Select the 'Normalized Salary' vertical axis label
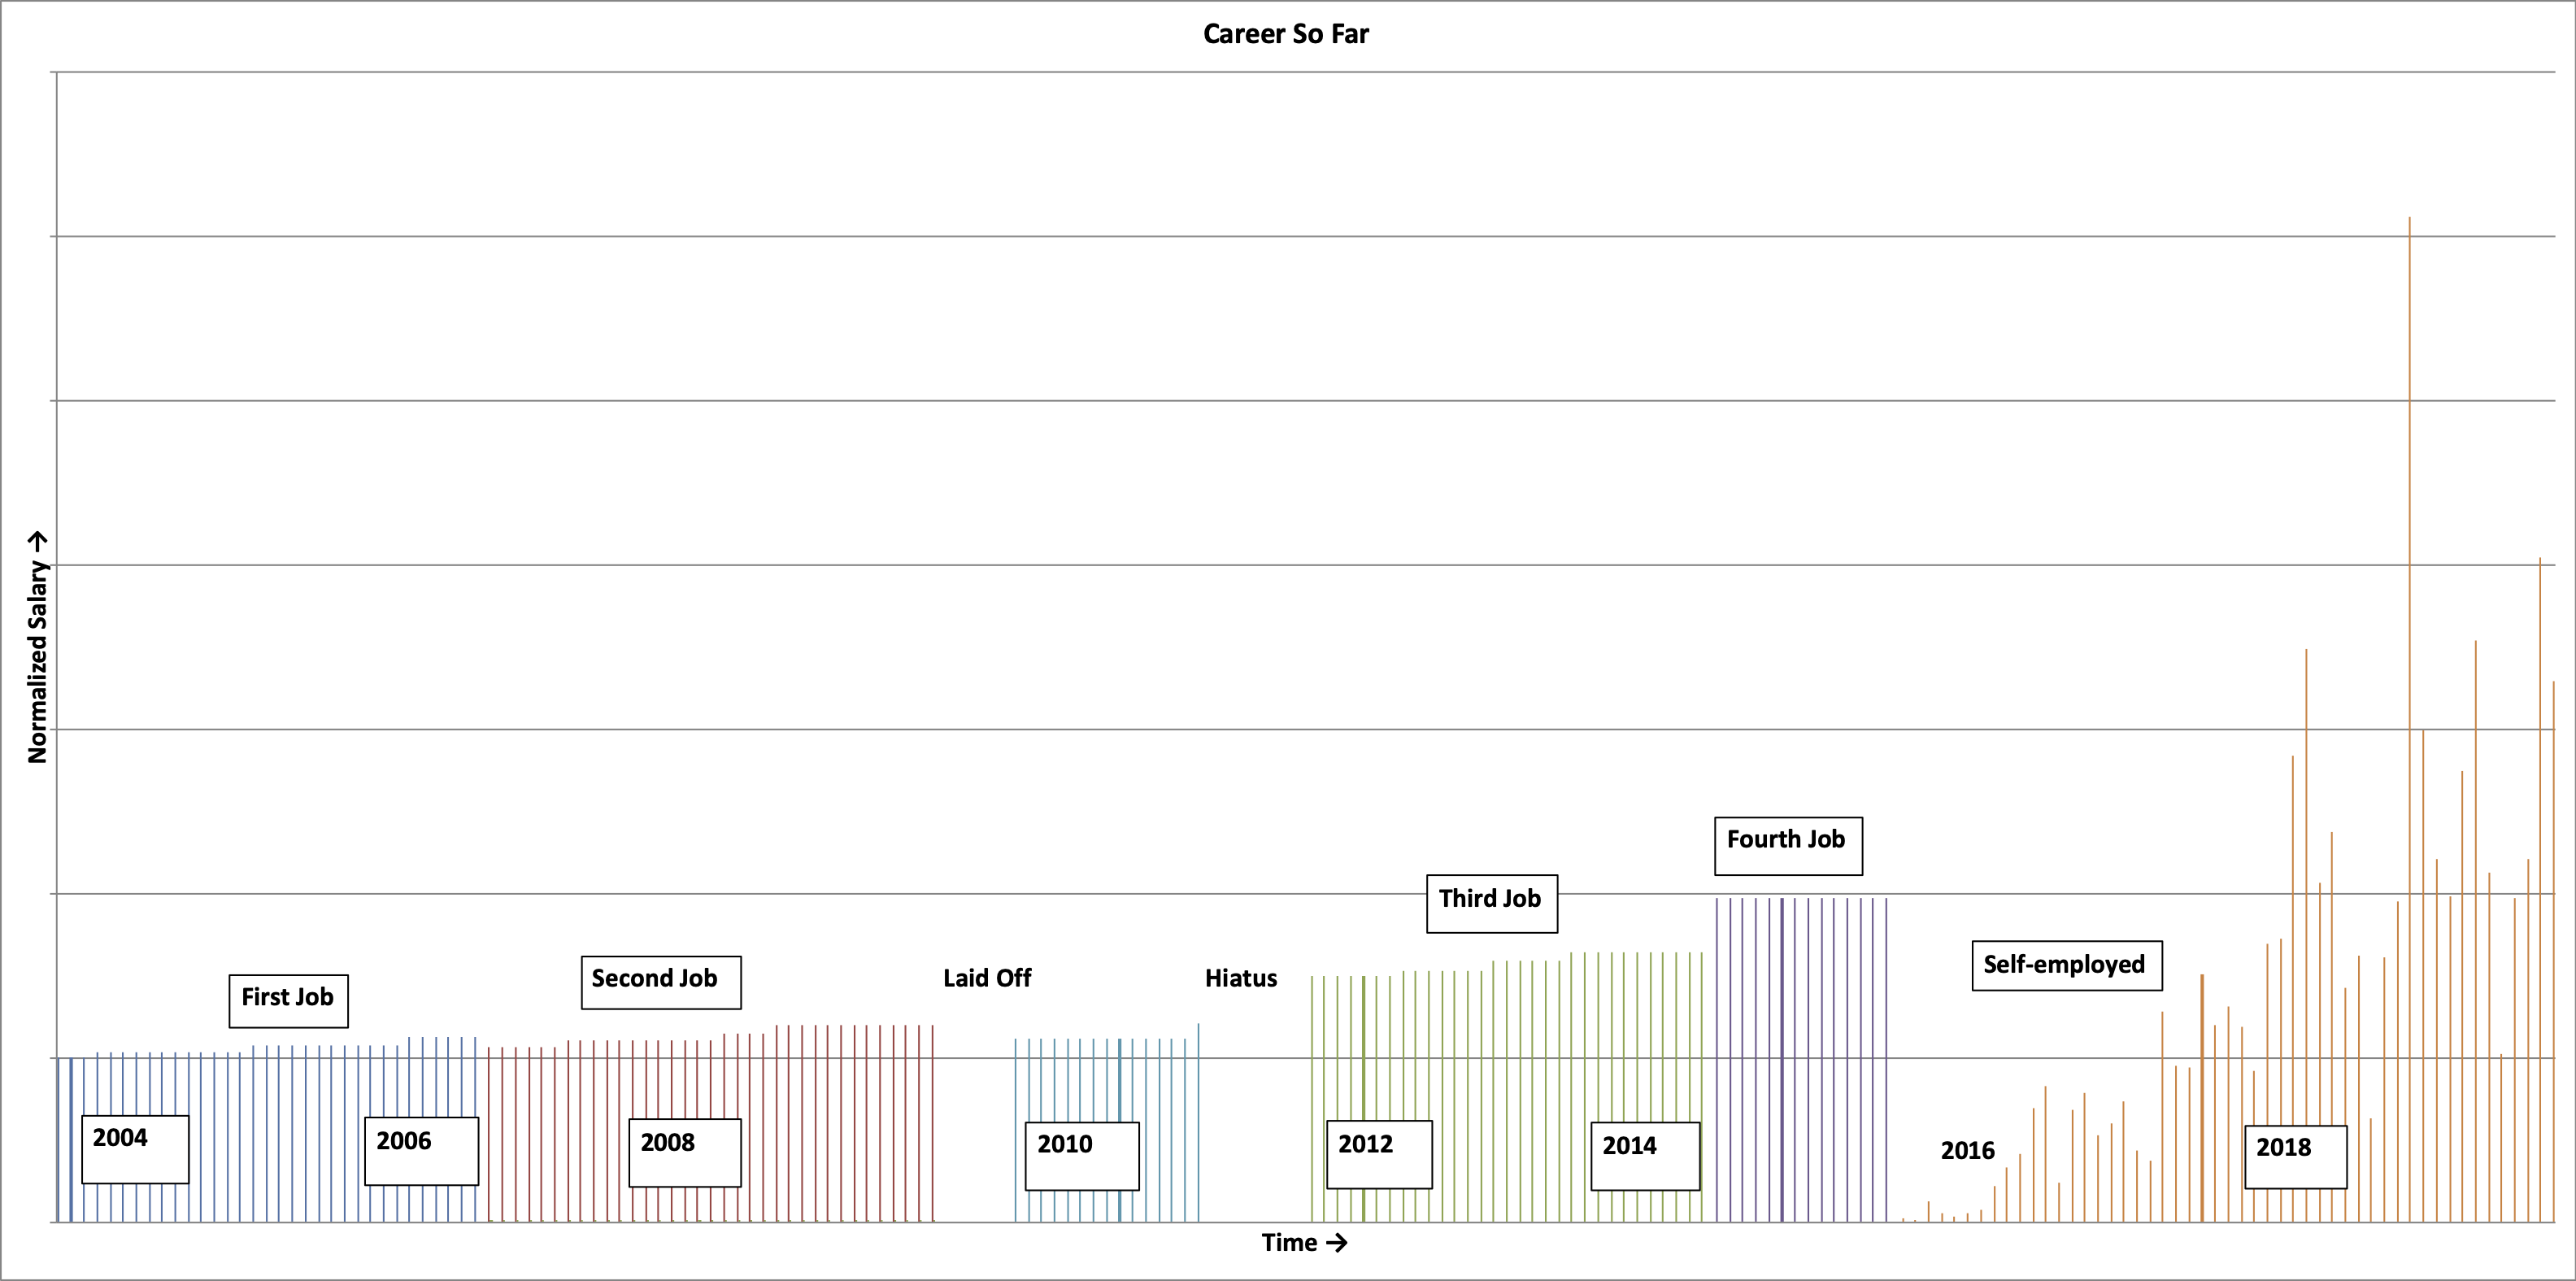Image resolution: width=2576 pixels, height=1281 pixels. pos(37,648)
